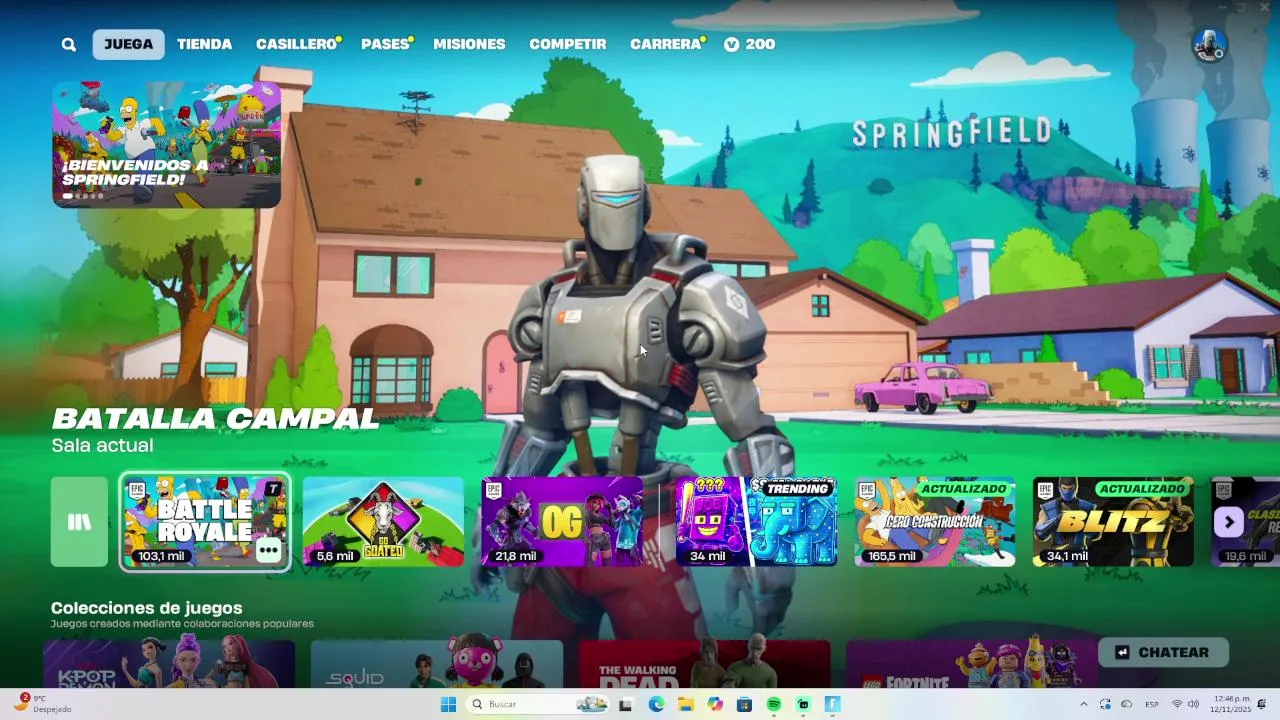Image resolution: width=1280 pixels, height=720 pixels.
Task: Open the volume tray icon
Action: 1193,704
